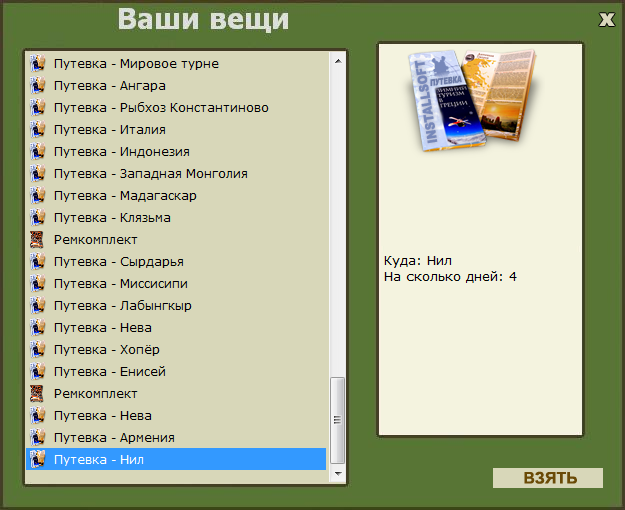Click the voucher icon beside Лабынгкыр
The image size is (625, 510).
37,306
